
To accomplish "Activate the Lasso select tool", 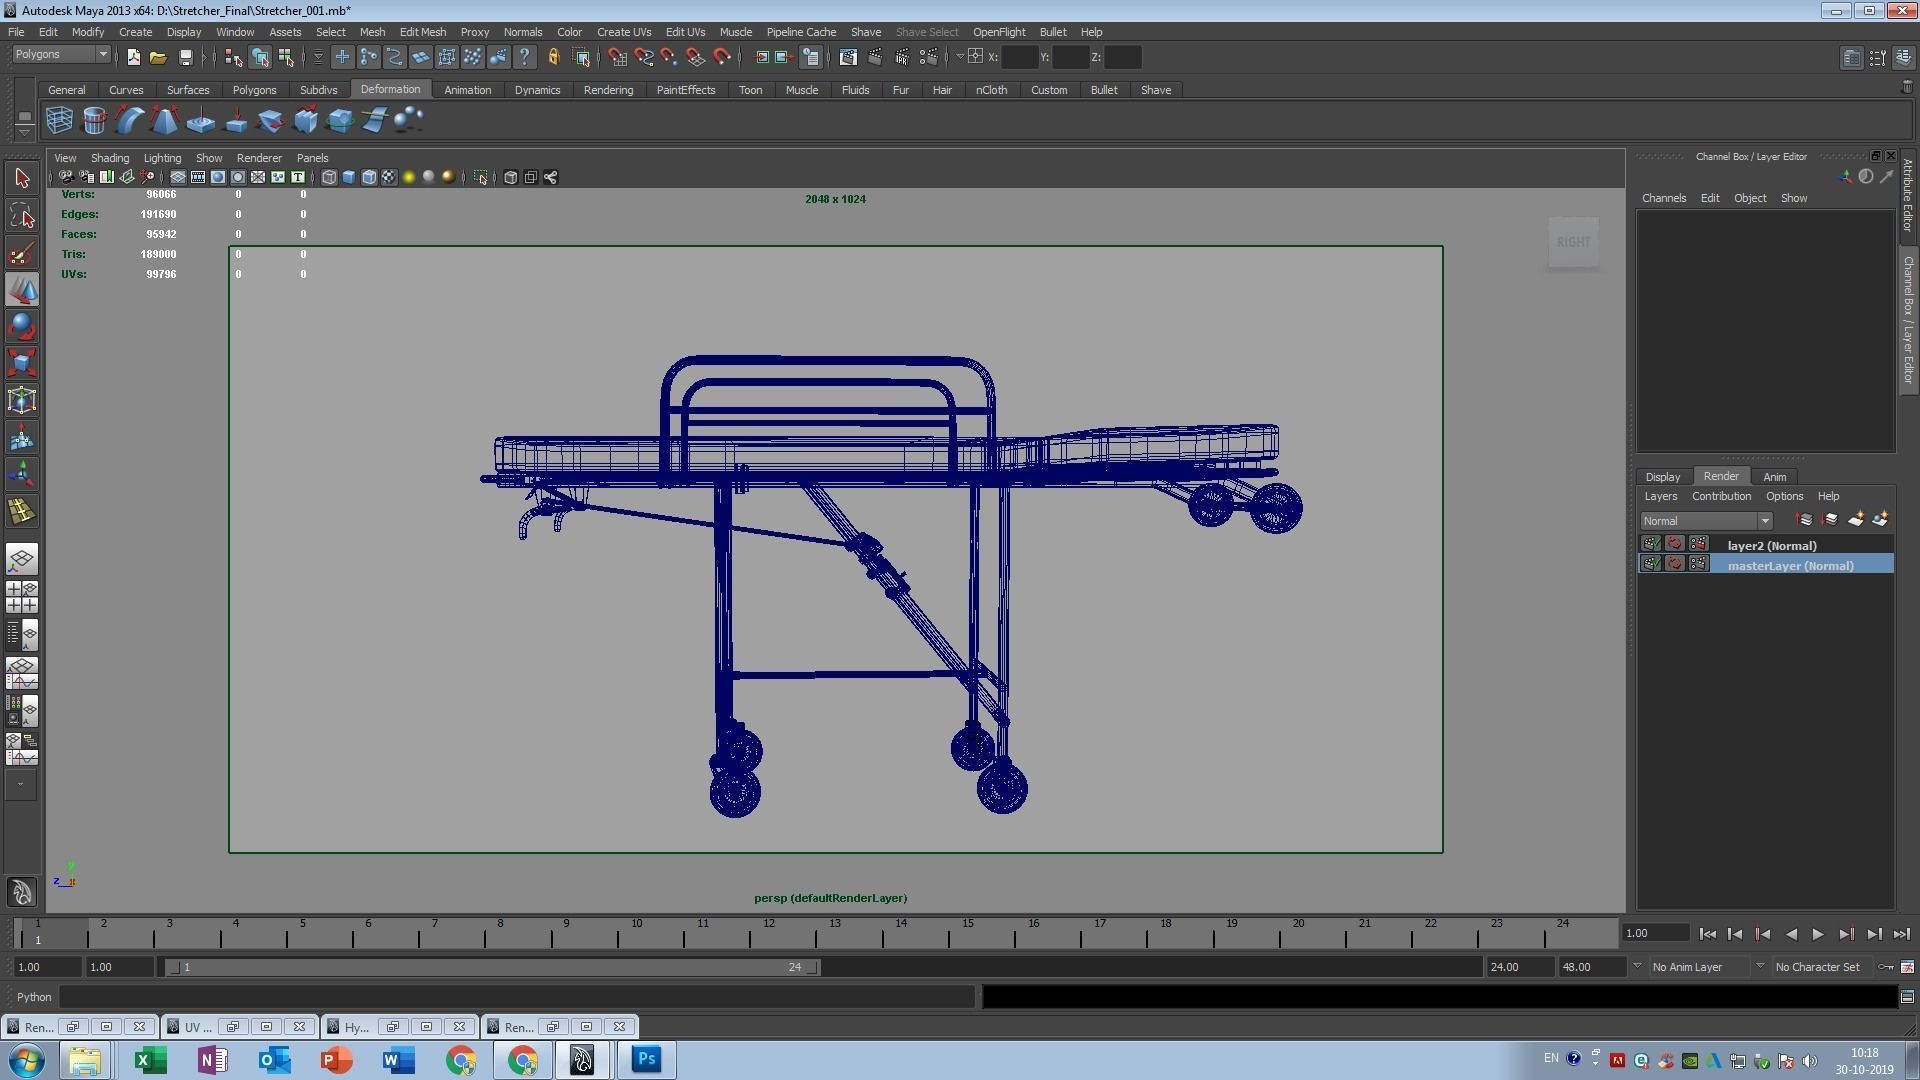I will 22,216.
